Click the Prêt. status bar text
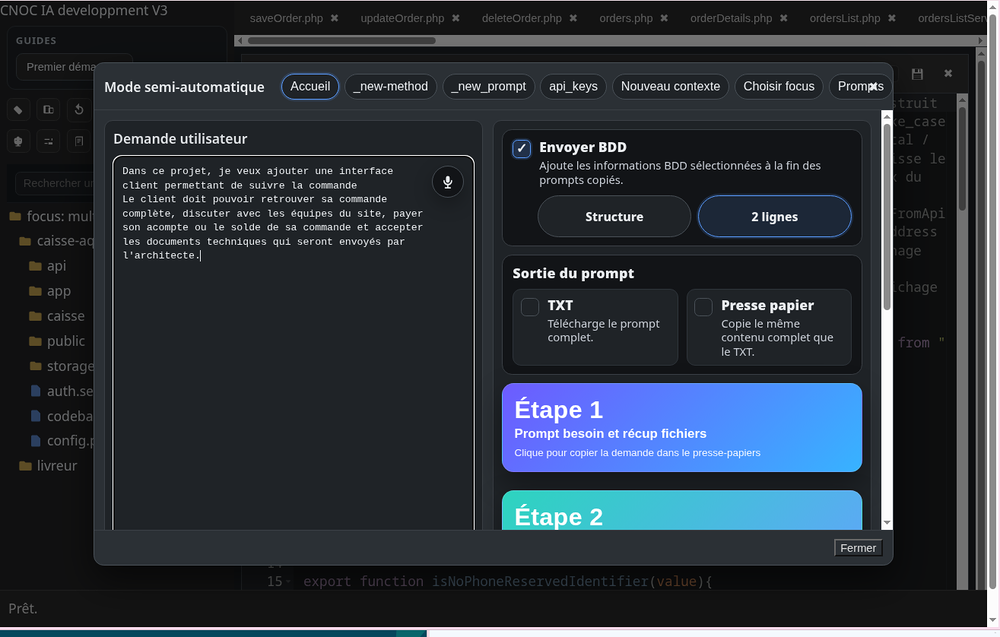 [23, 608]
